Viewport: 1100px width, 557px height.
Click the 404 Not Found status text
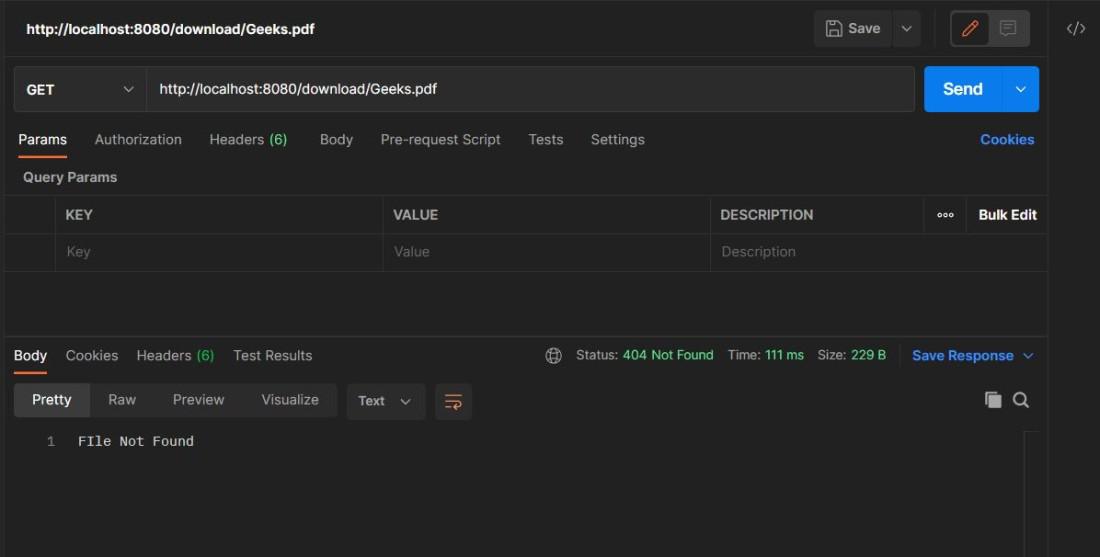[668, 355]
